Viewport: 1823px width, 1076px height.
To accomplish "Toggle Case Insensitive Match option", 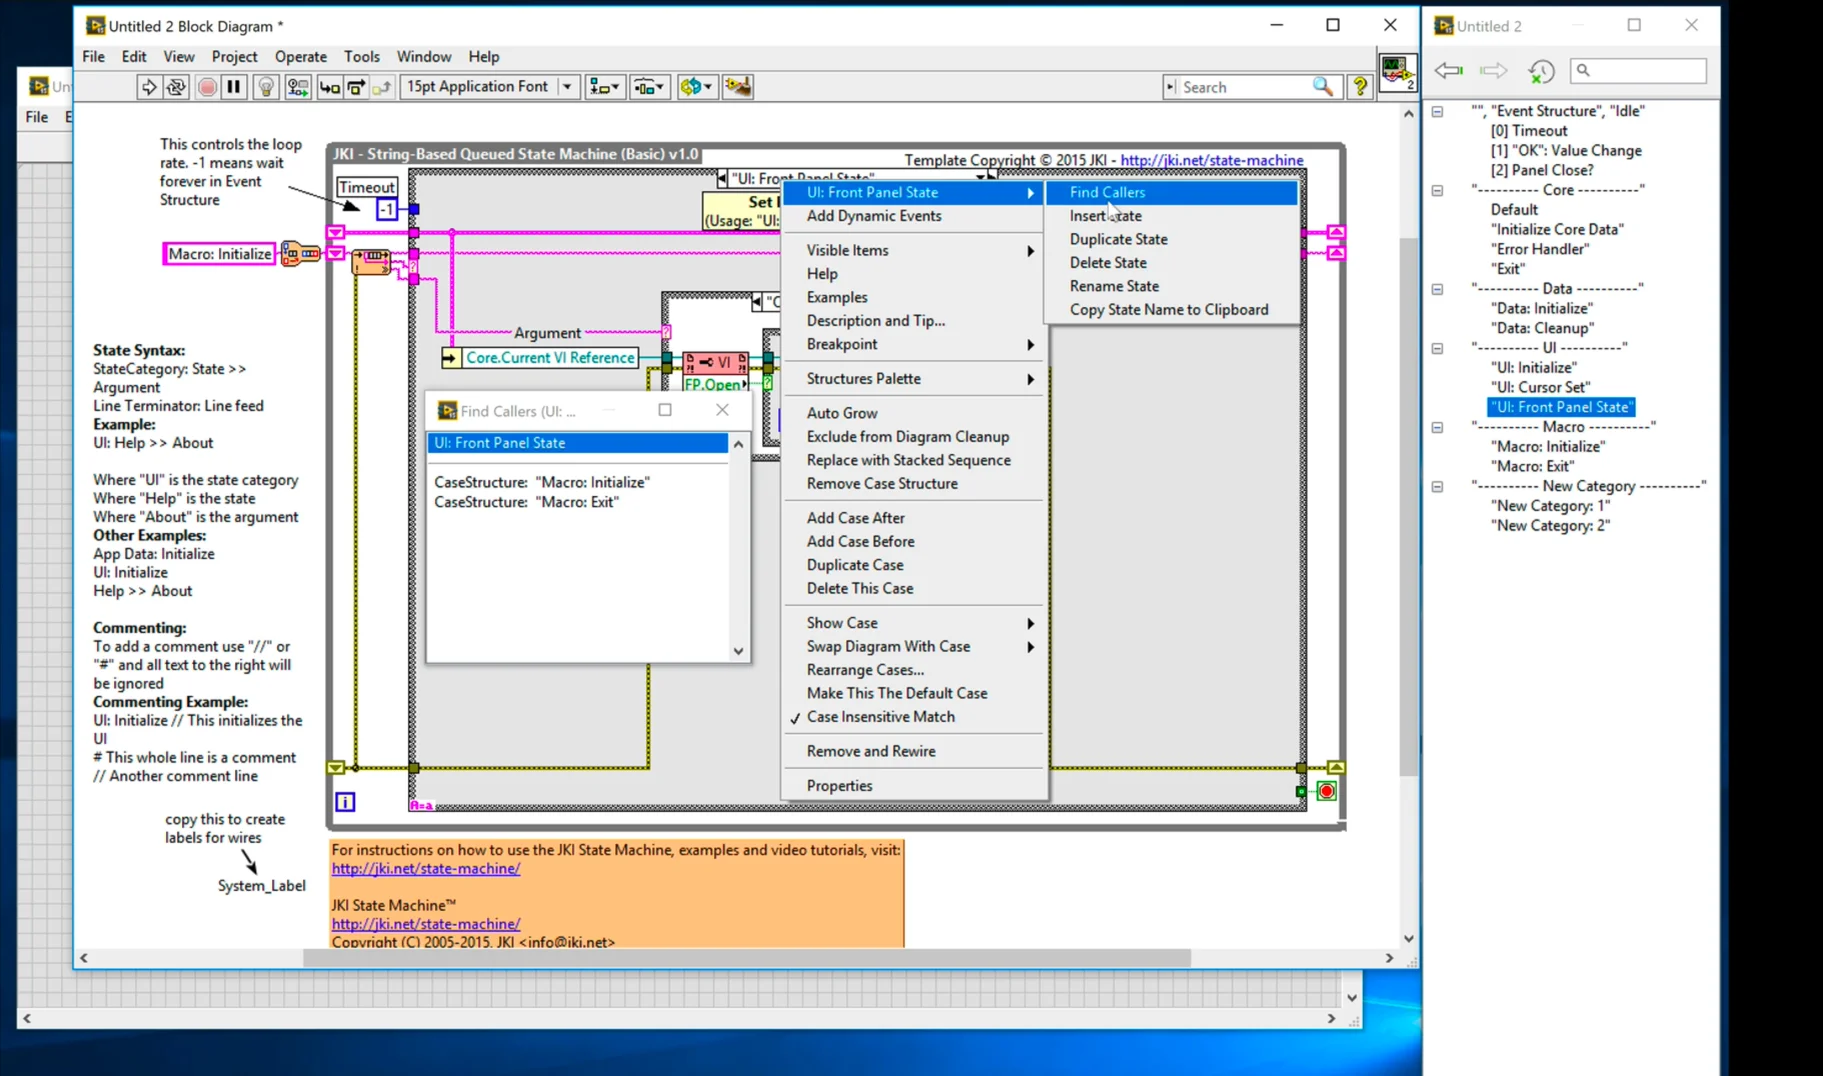I will 880,717.
